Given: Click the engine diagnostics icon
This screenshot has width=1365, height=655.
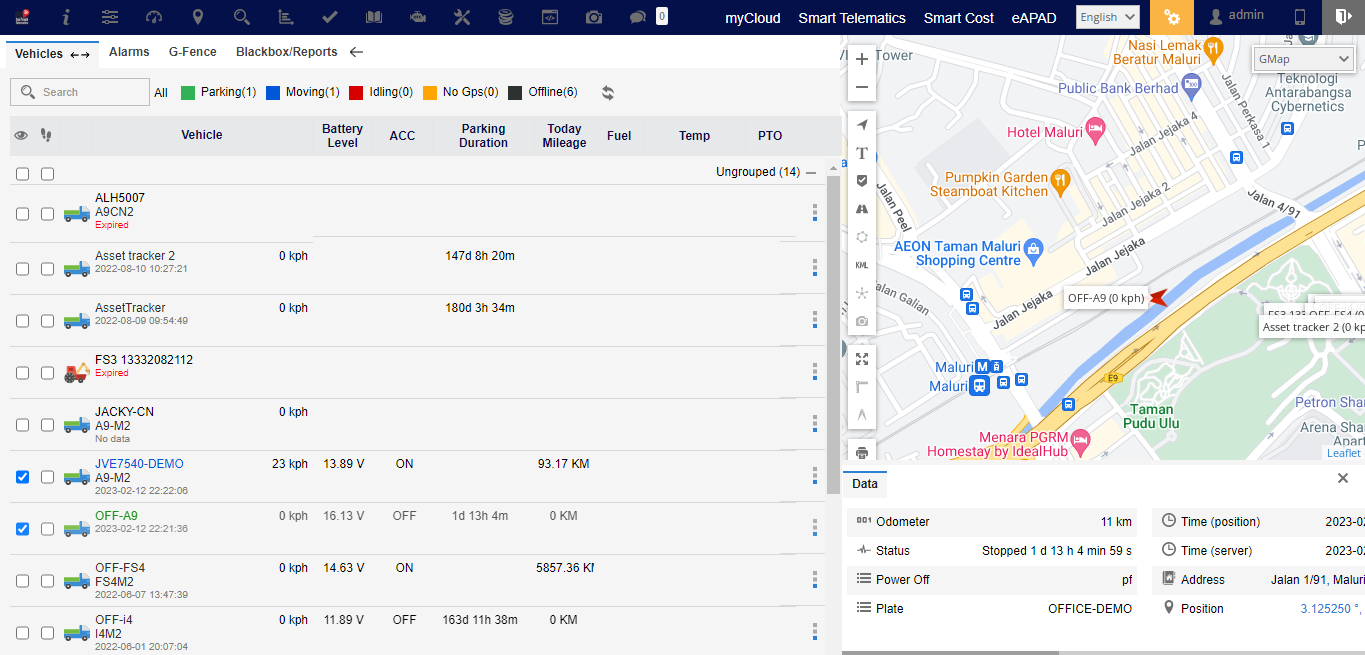Looking at the screenshot, I should [417, 17].
